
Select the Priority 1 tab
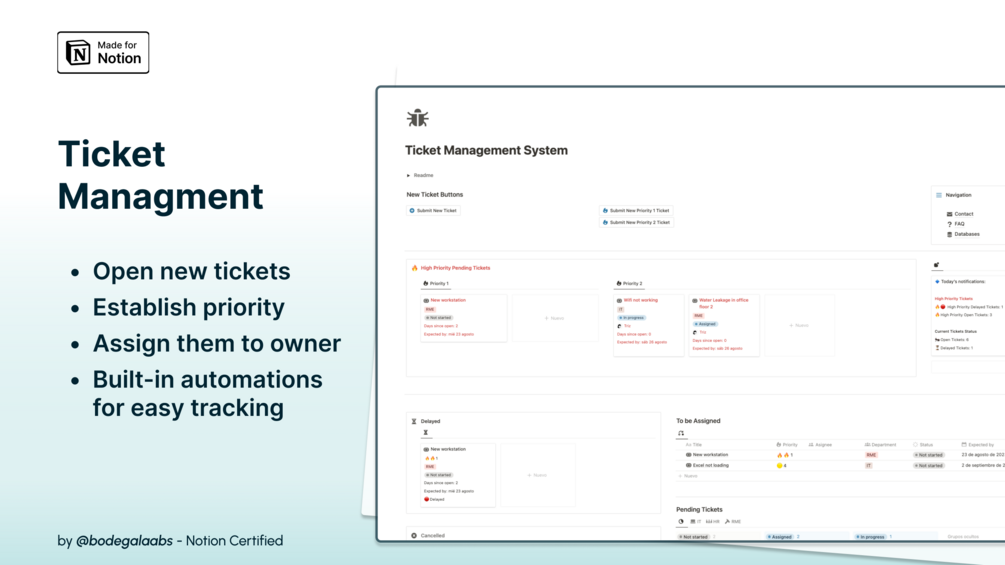pos(436,283)
